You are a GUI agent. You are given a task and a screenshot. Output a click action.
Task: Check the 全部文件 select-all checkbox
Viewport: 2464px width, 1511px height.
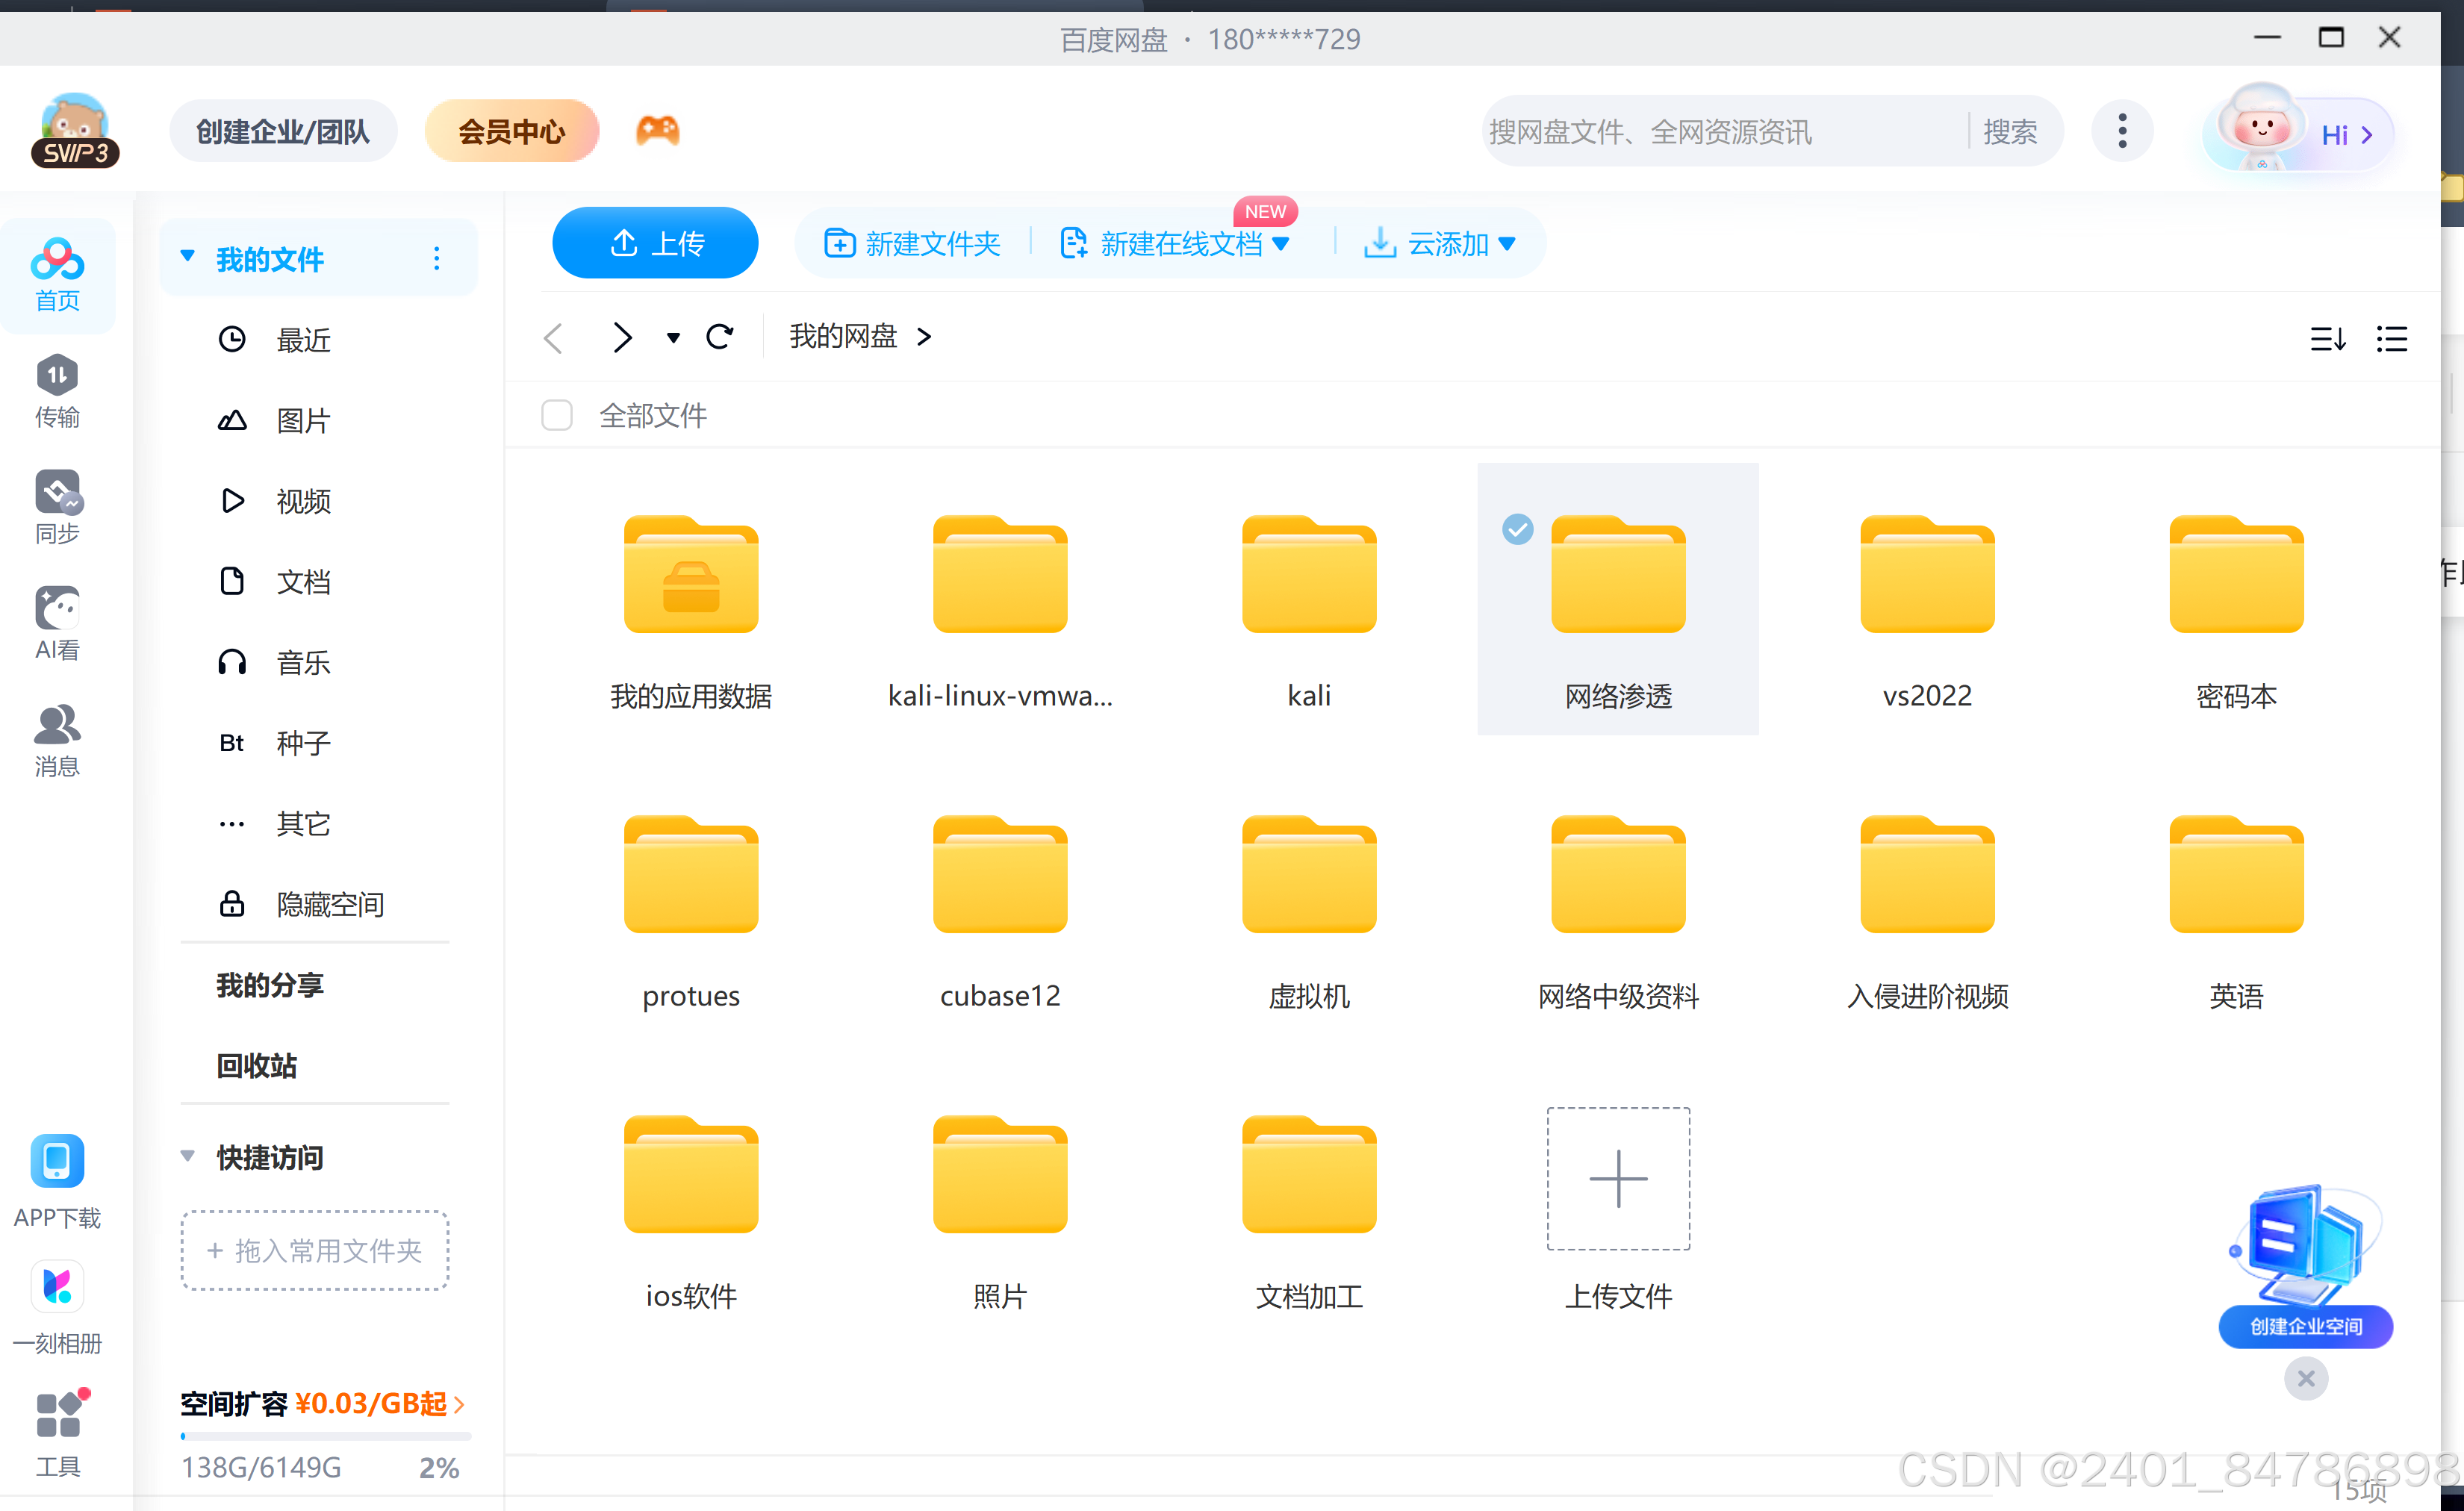(x=557, y=415)
